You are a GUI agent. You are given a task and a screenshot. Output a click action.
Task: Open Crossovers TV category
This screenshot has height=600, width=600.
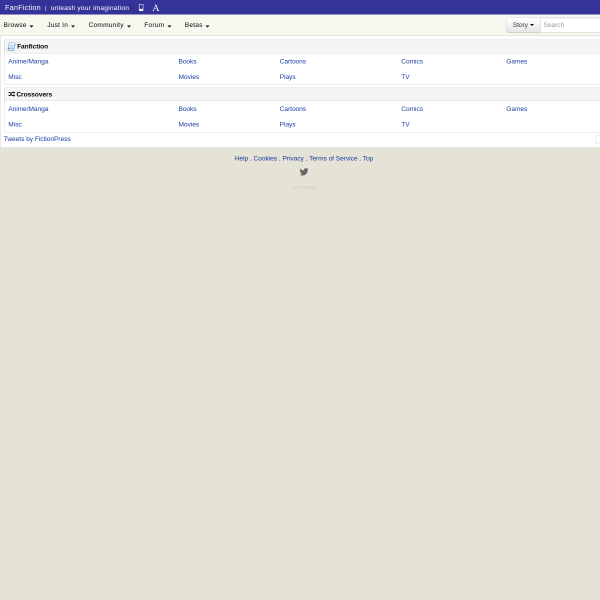pos(405,125)
